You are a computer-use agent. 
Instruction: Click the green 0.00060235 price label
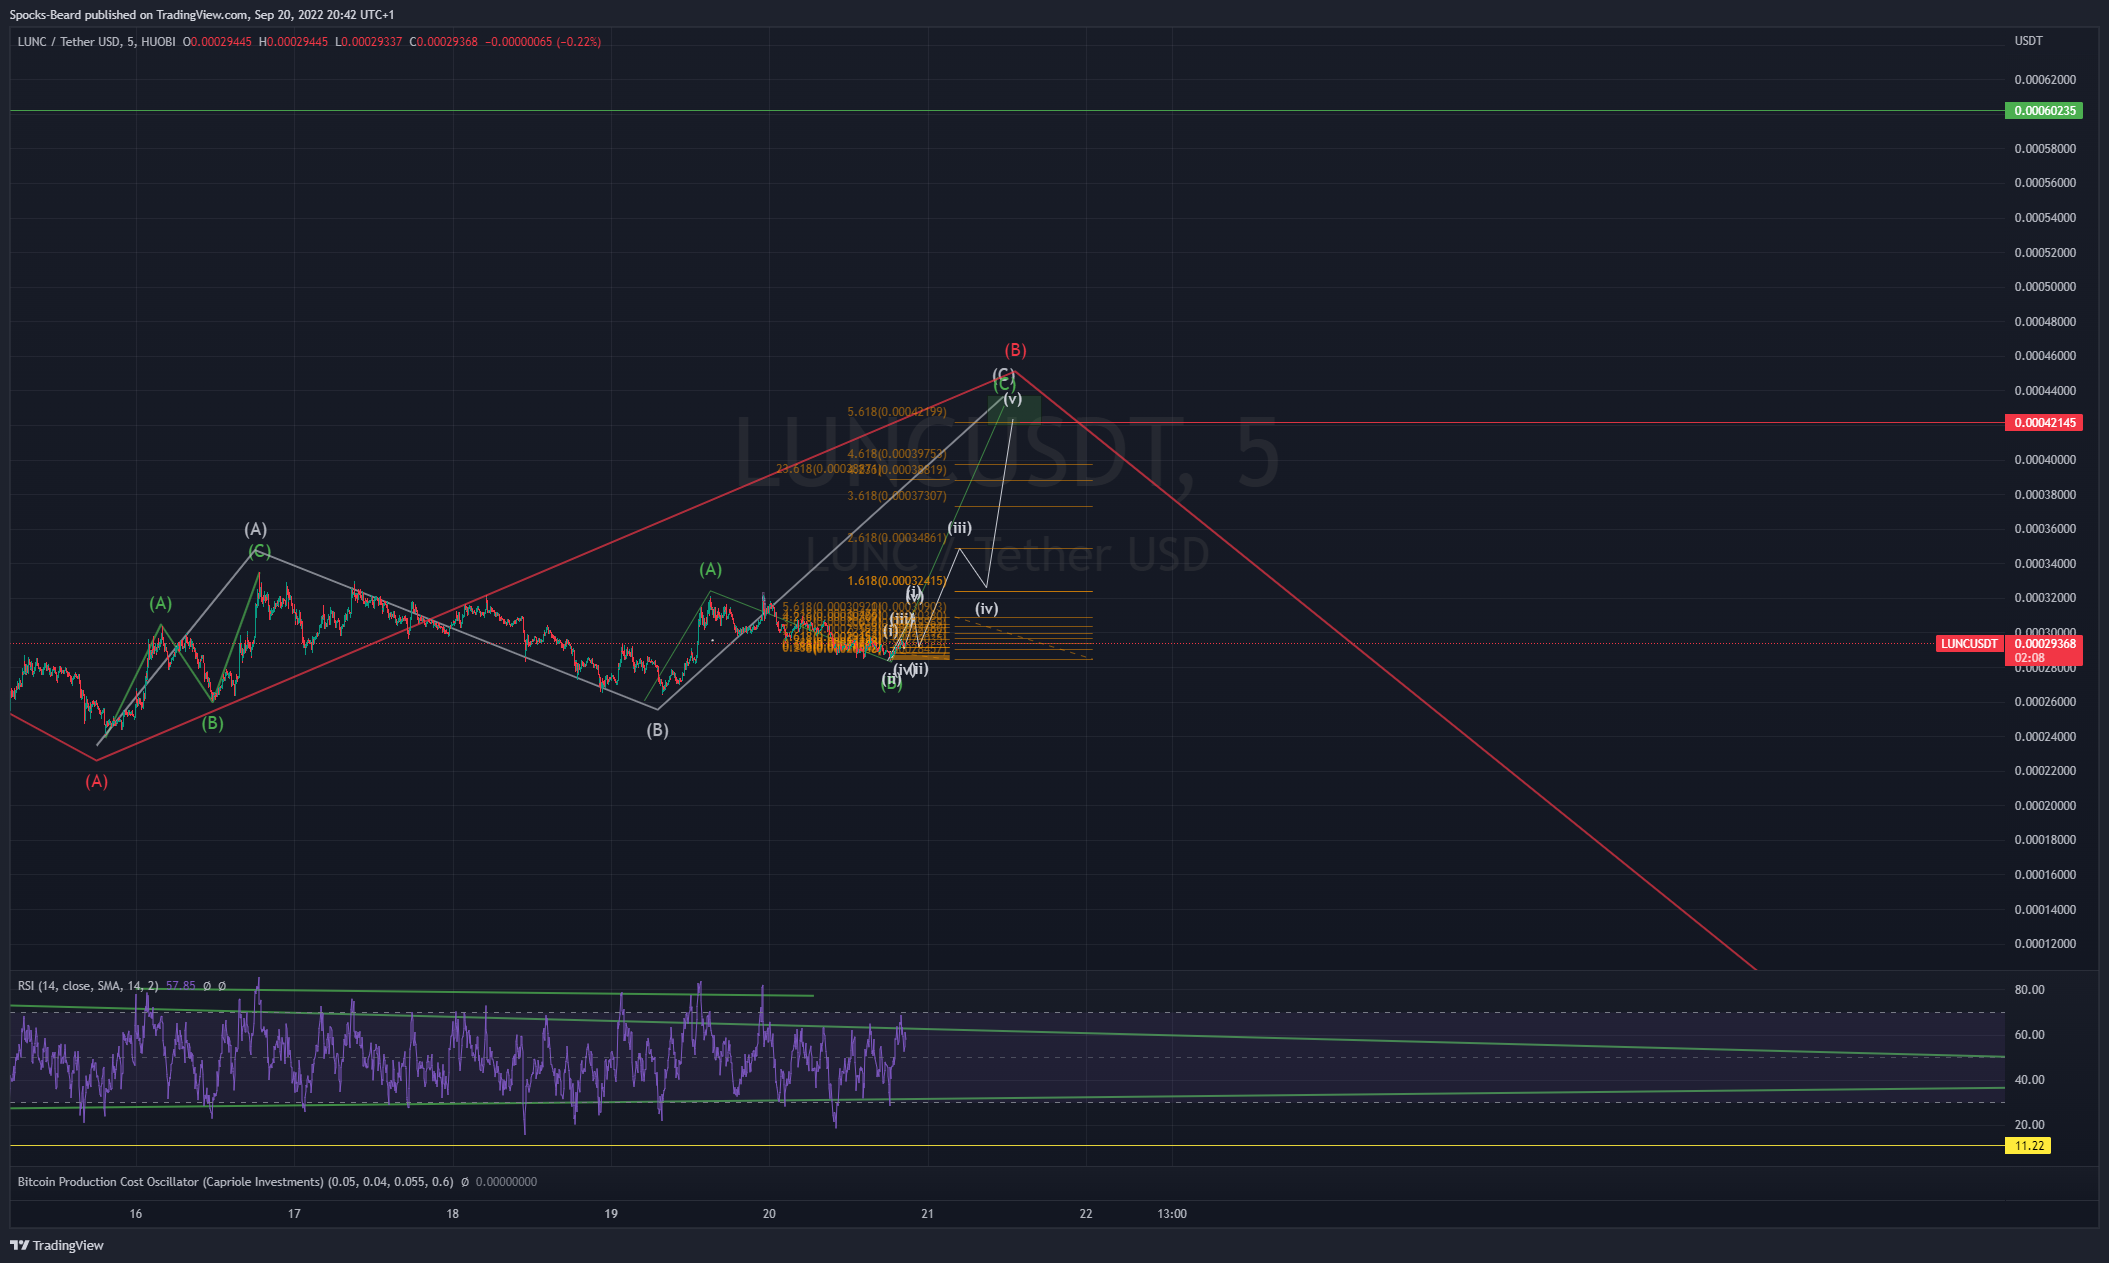point(2044,111)
